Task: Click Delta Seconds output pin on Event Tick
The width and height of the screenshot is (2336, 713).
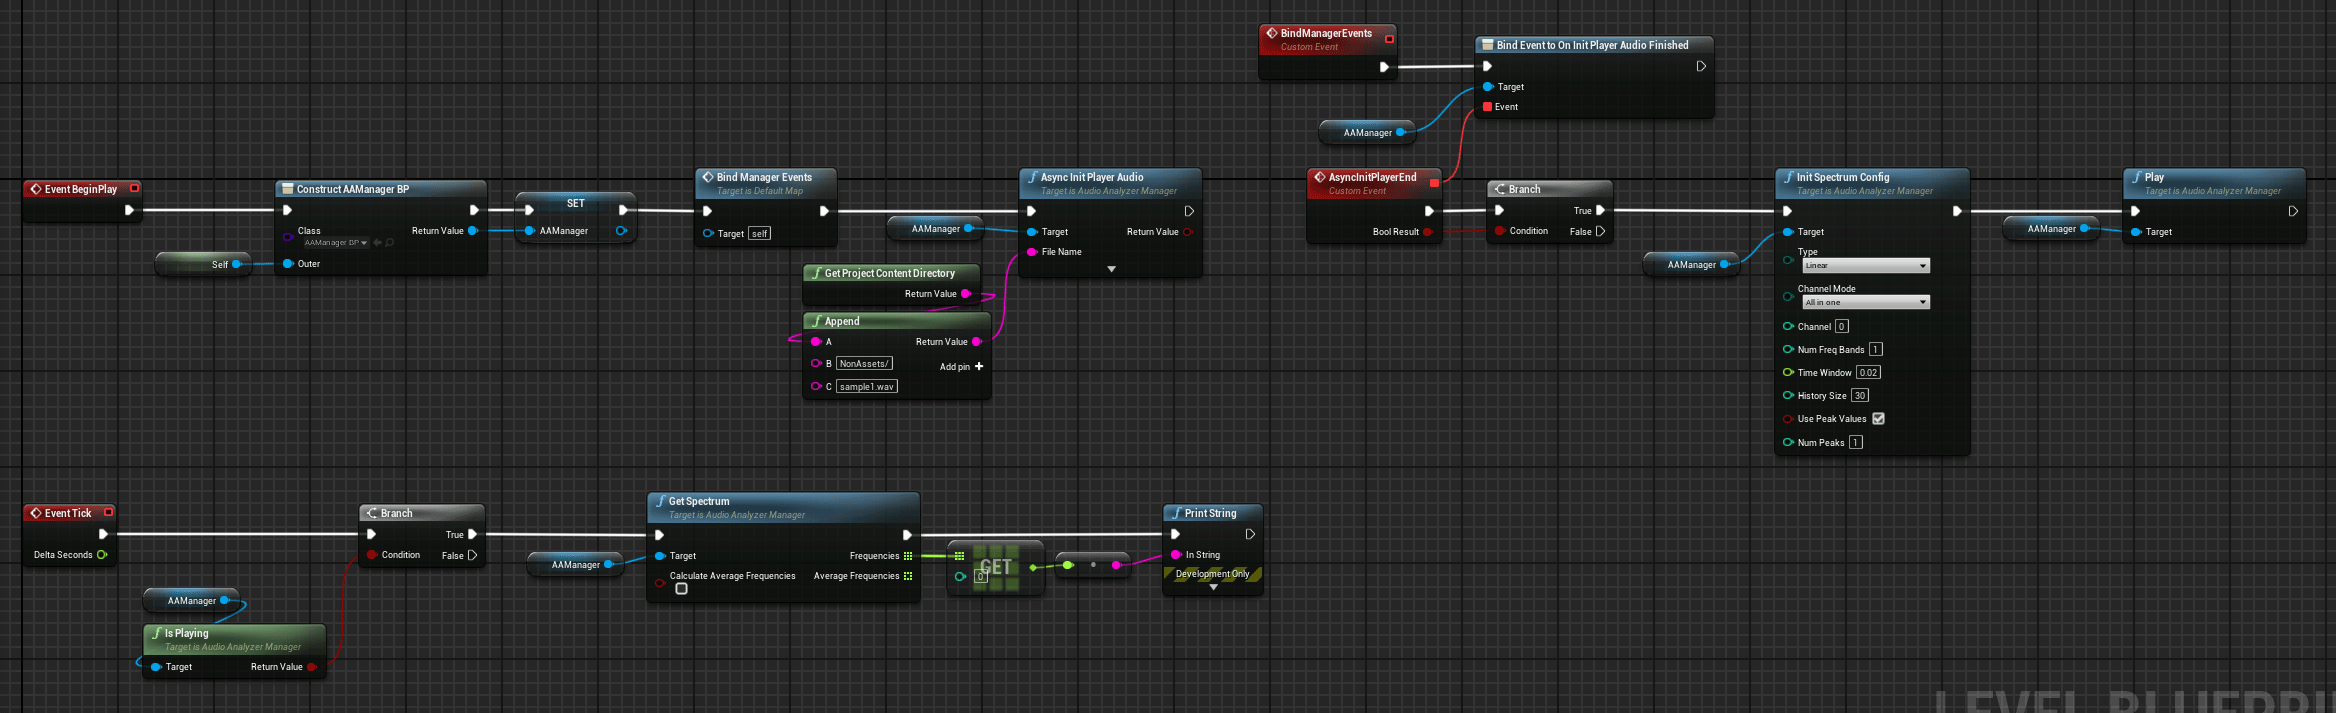Action: pyautogui.click(x=102, y=555)
